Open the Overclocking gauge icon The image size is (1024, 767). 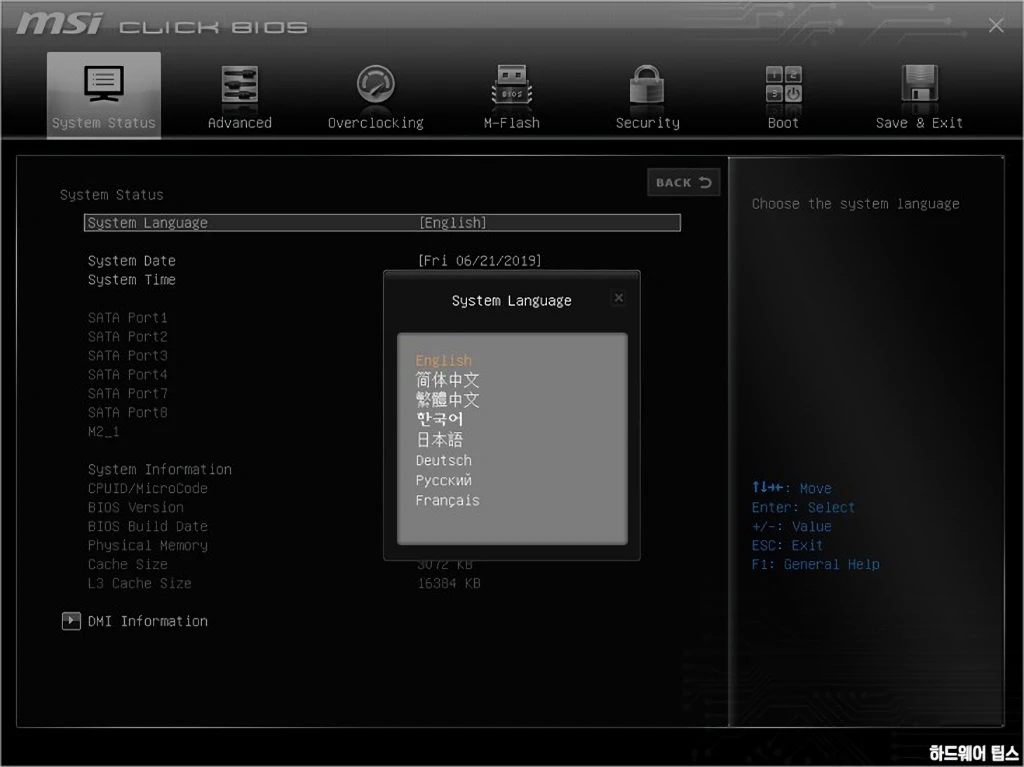point(376,84)
